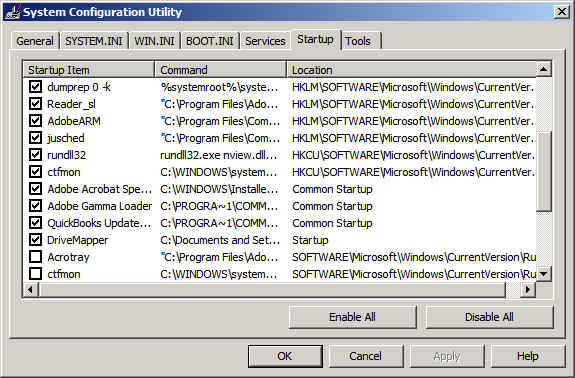This screenshot has width=575, height=378.
Task: Click the horizontal scrollbar left arrow
Action: 30,290
